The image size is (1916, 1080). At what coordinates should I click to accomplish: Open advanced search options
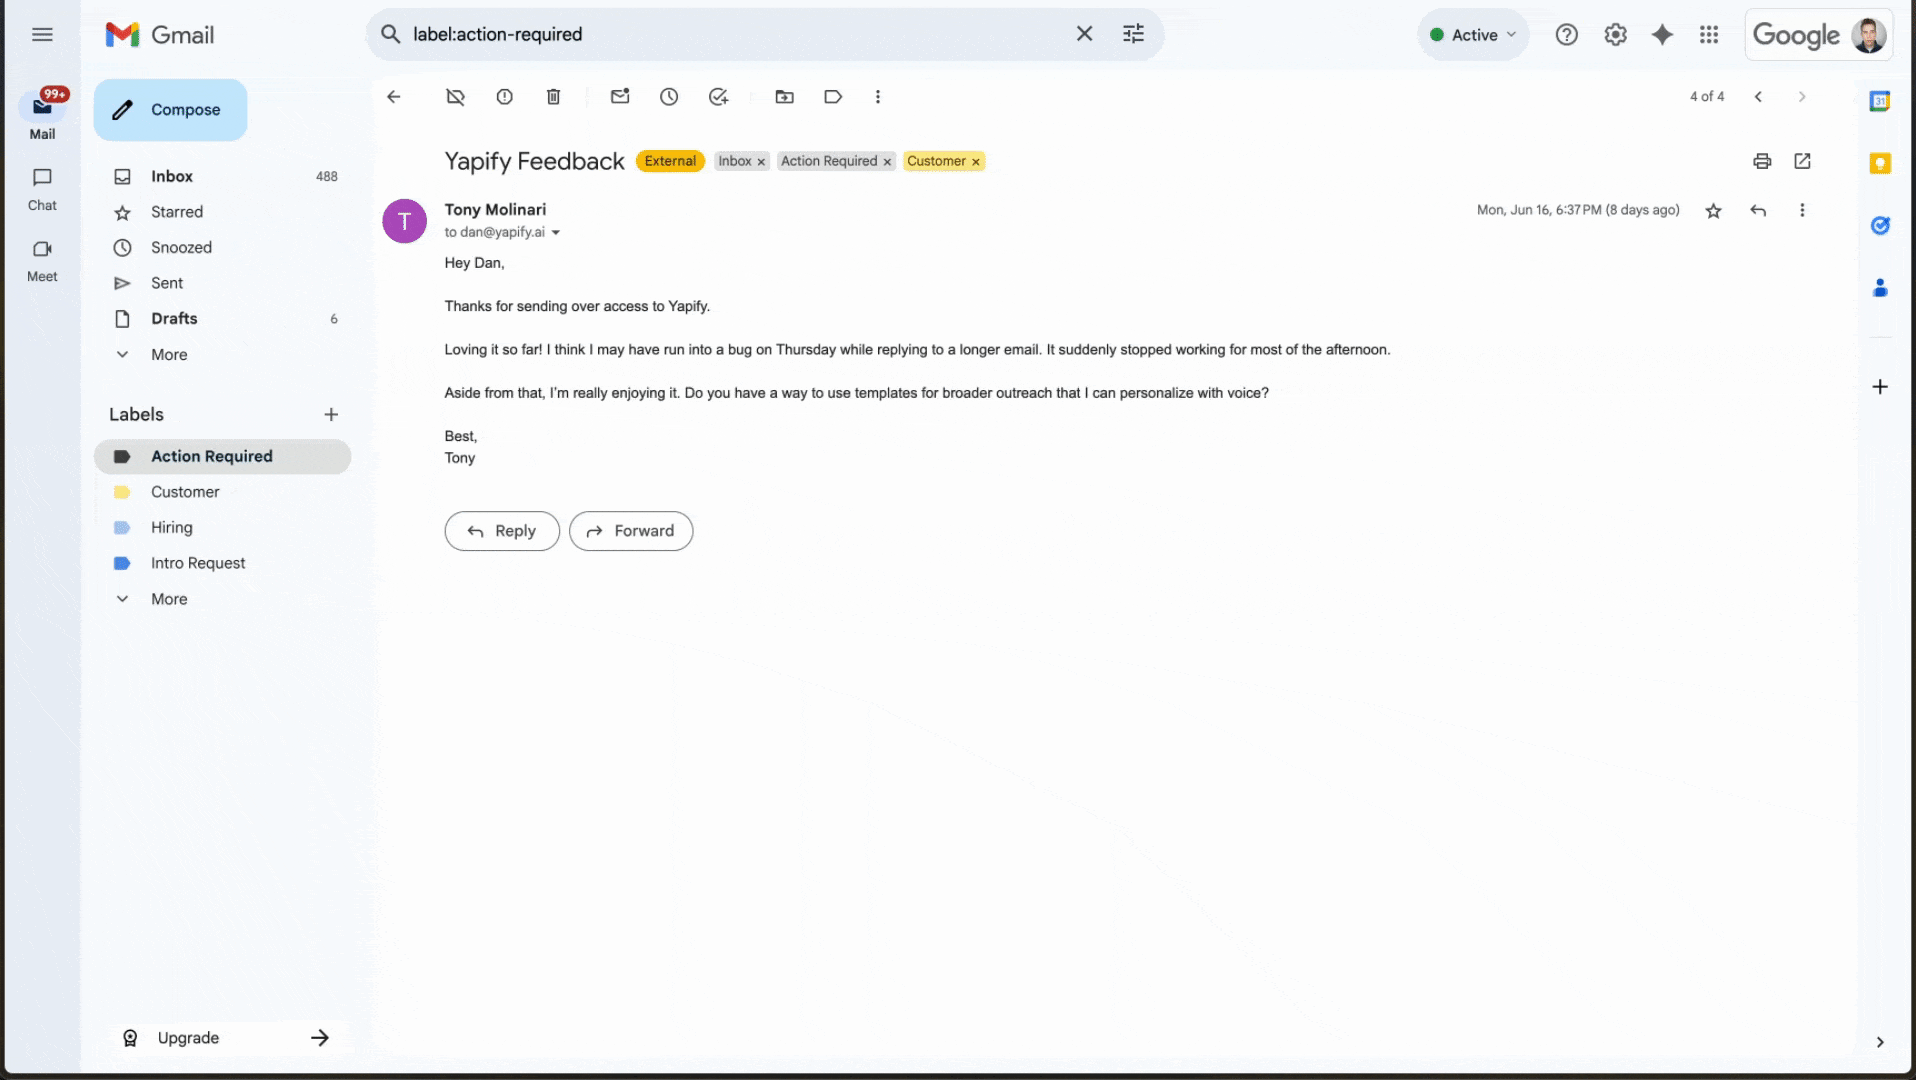[1133, 33]
